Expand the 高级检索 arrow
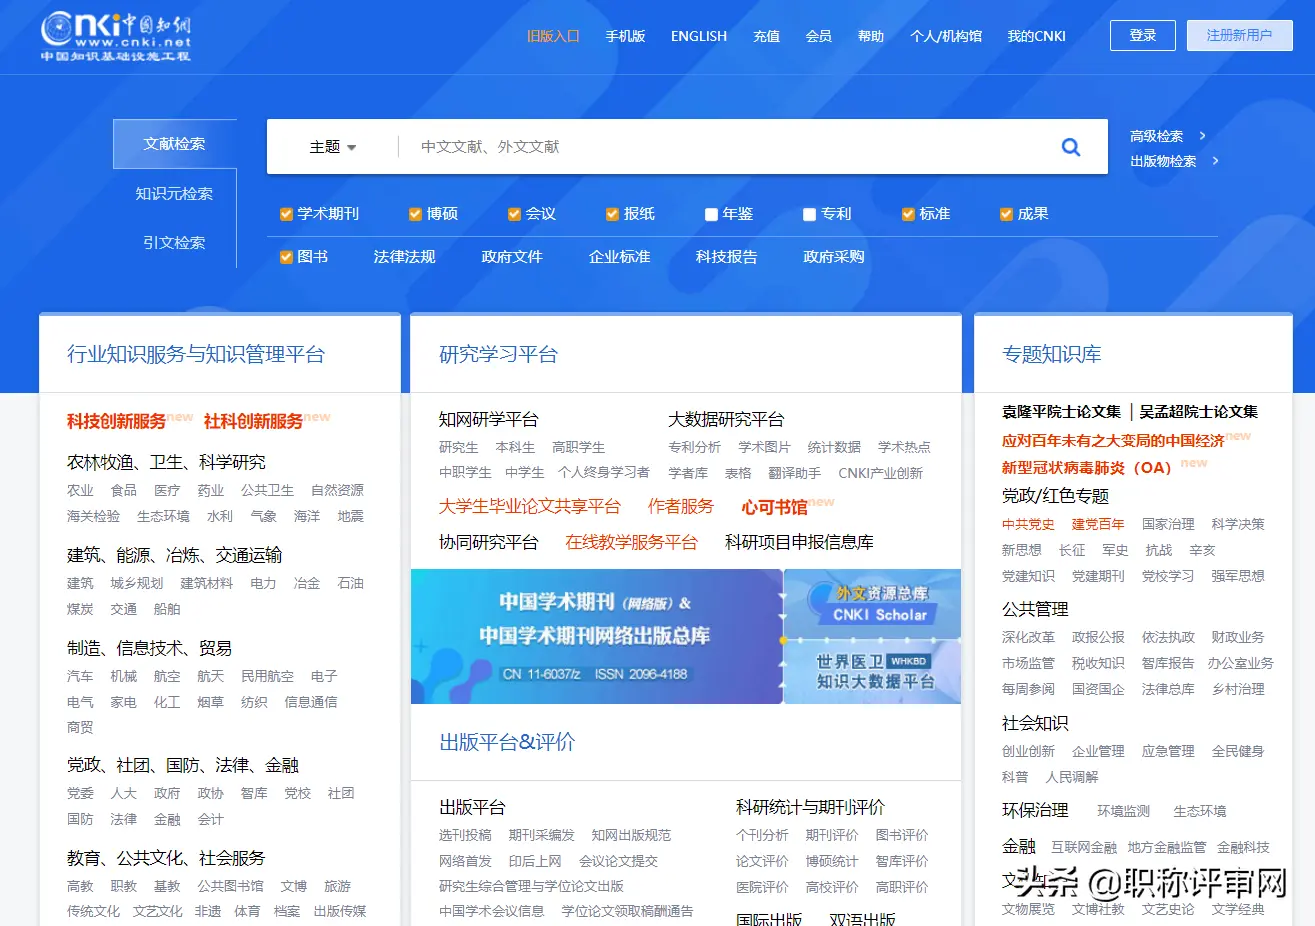Screen dimensions: 1315x926 [x=1202, y=136]
